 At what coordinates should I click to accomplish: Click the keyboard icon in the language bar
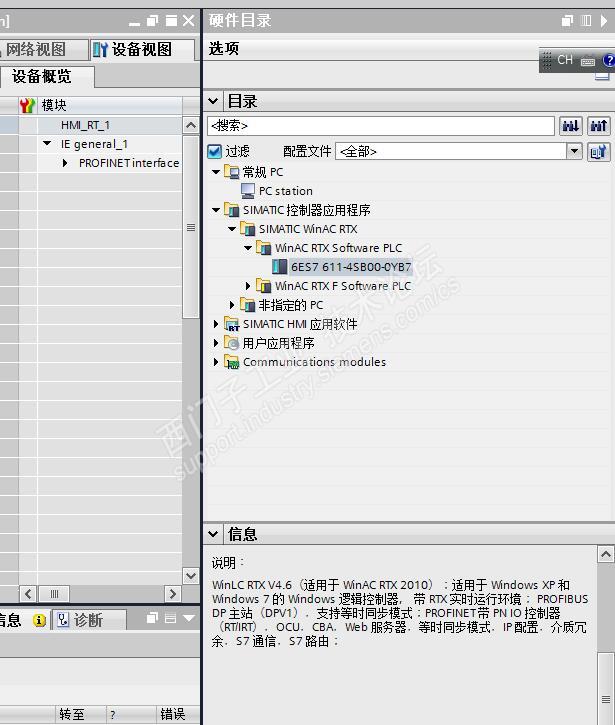(x=588, y=61)
